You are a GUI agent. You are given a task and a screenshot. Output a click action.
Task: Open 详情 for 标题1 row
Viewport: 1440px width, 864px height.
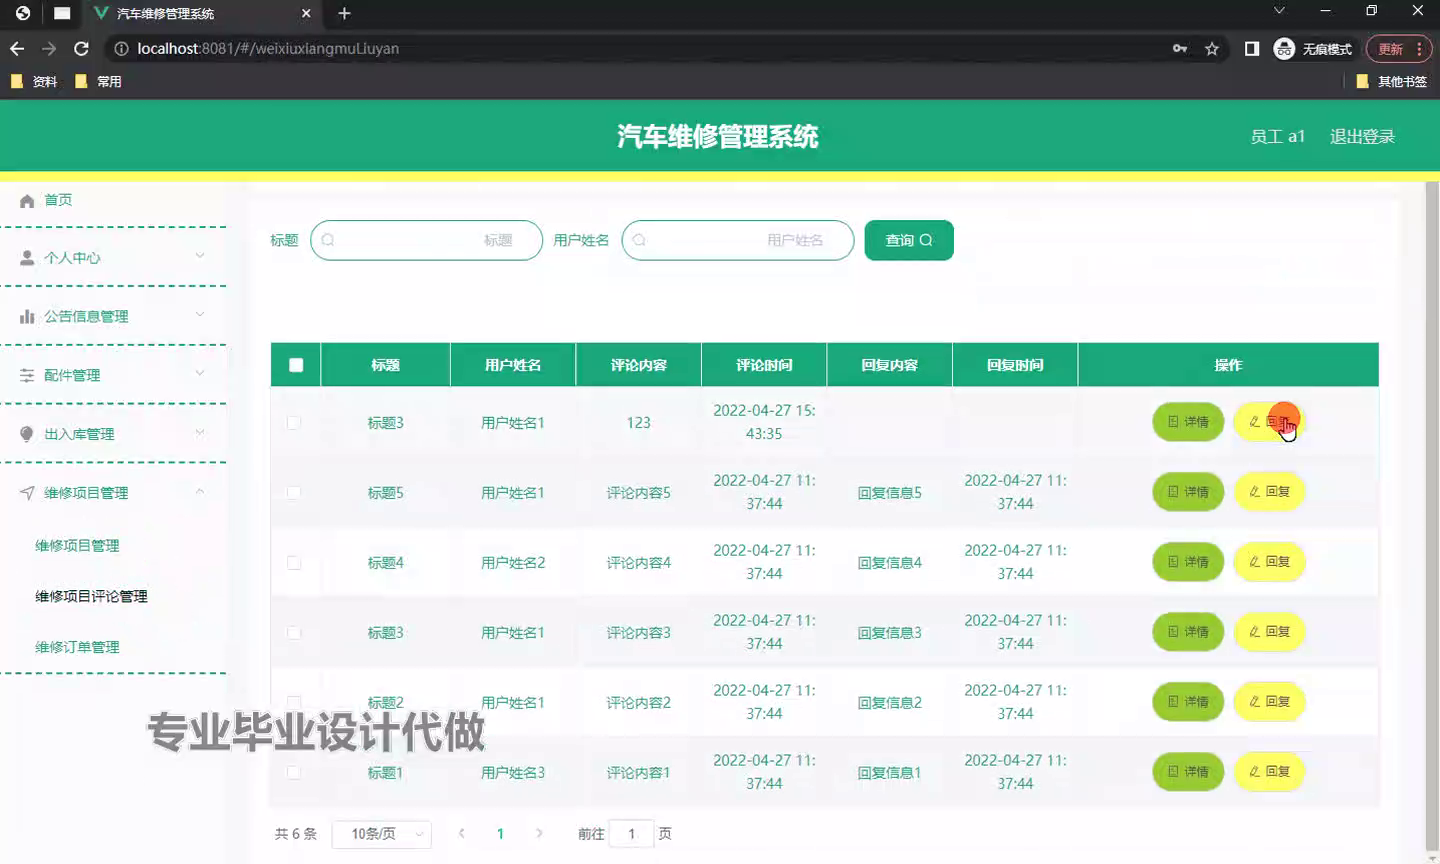click(1188, 772)
